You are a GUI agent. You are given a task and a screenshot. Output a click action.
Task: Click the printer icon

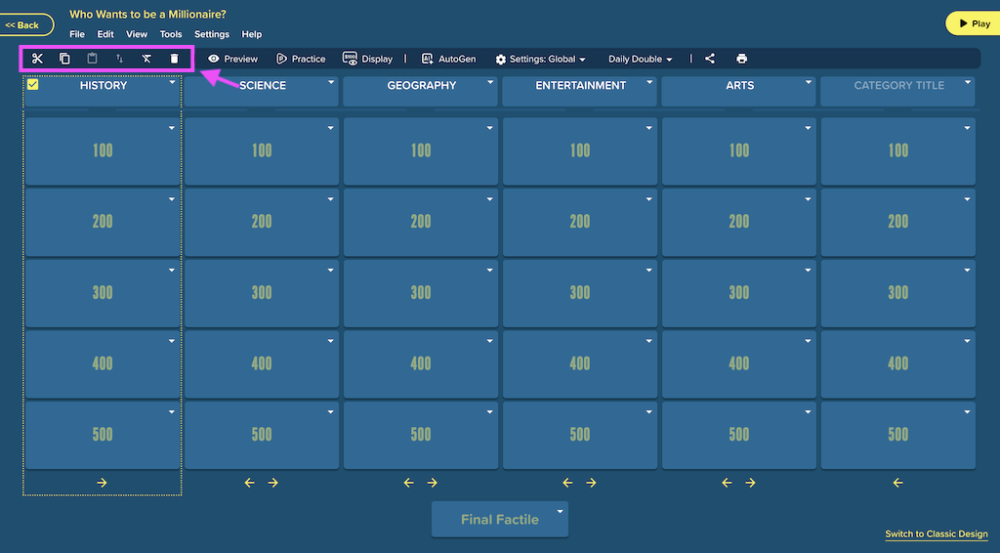point(742,59)
